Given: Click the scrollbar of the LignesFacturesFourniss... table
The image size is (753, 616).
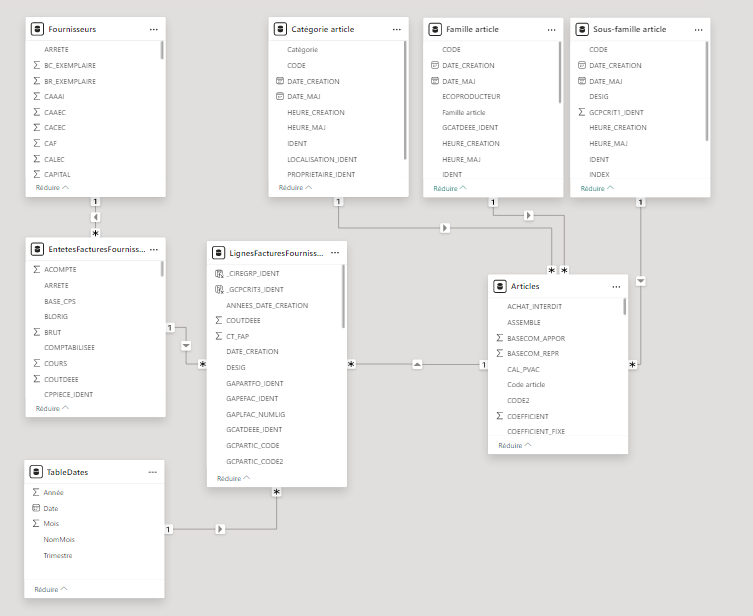Looking at the screenshot, I should pyautogui.click(x=343, y=300).
